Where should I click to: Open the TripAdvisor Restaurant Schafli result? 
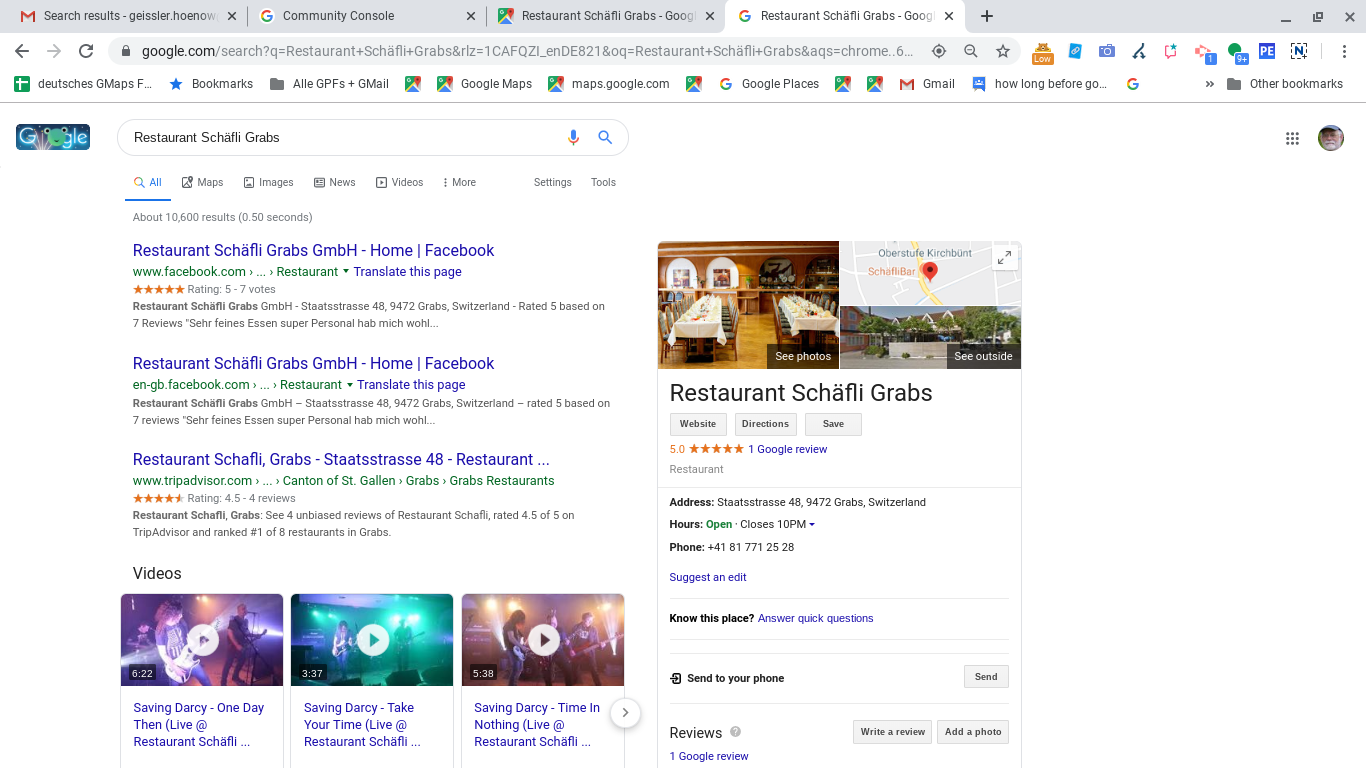pos(341,460)
